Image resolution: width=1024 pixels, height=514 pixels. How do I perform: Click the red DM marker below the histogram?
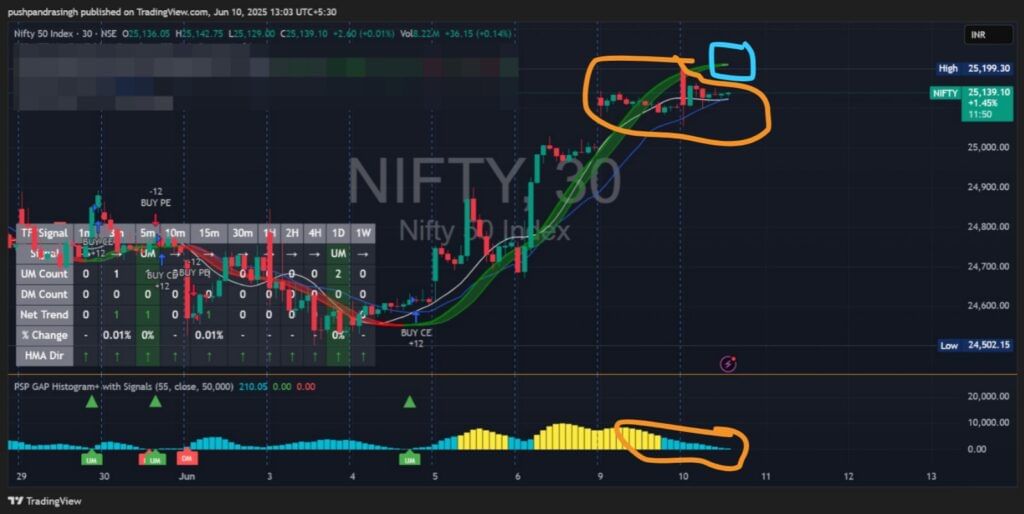tap(188, 457)
